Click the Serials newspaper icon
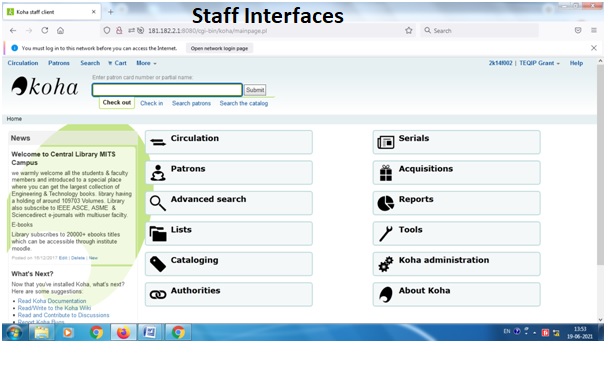The image size is (615, 375). point(386,142)
